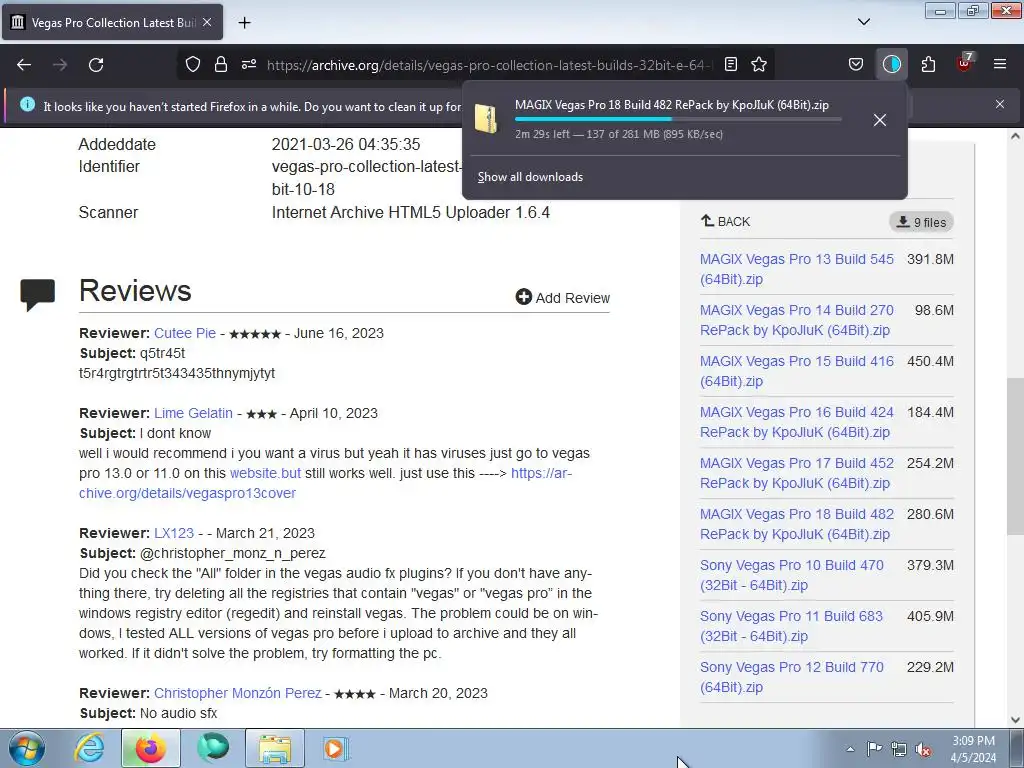The image size is (1024, 768).
Task: Open Windows Explorer folder in taskbar
Action: pos(275,748)
